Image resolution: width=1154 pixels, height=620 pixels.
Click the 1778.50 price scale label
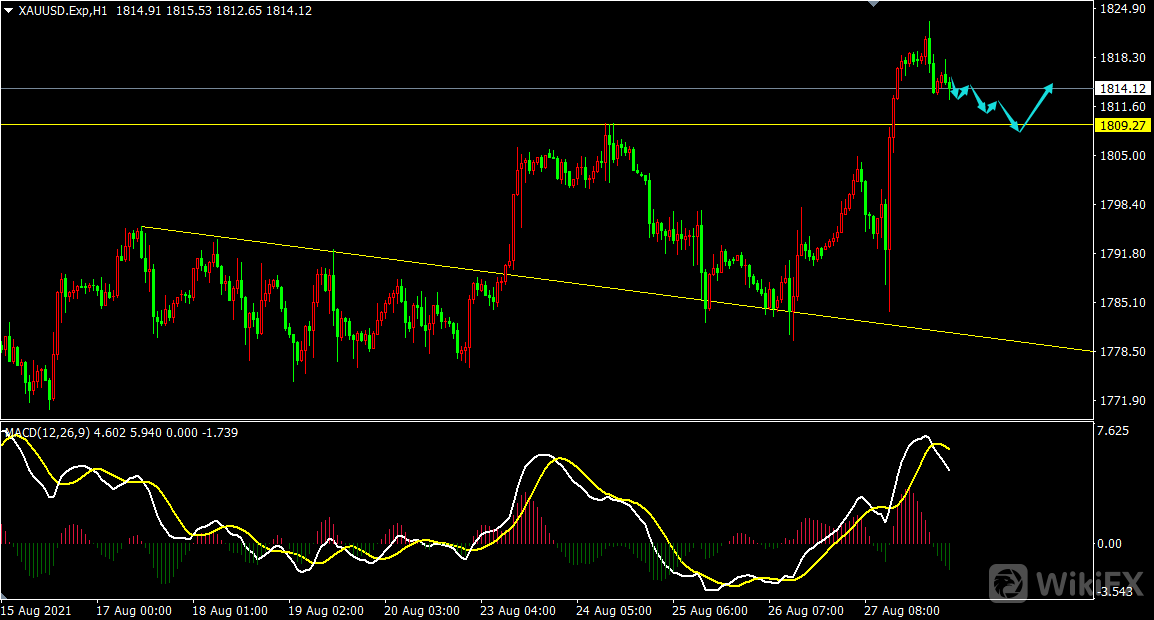click(1121, 352)
